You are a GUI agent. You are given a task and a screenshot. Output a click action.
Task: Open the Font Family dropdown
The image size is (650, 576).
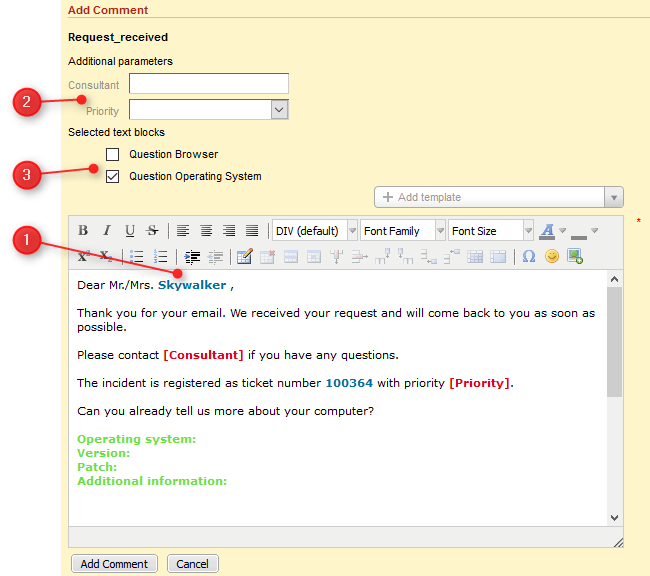coord(403,231)
